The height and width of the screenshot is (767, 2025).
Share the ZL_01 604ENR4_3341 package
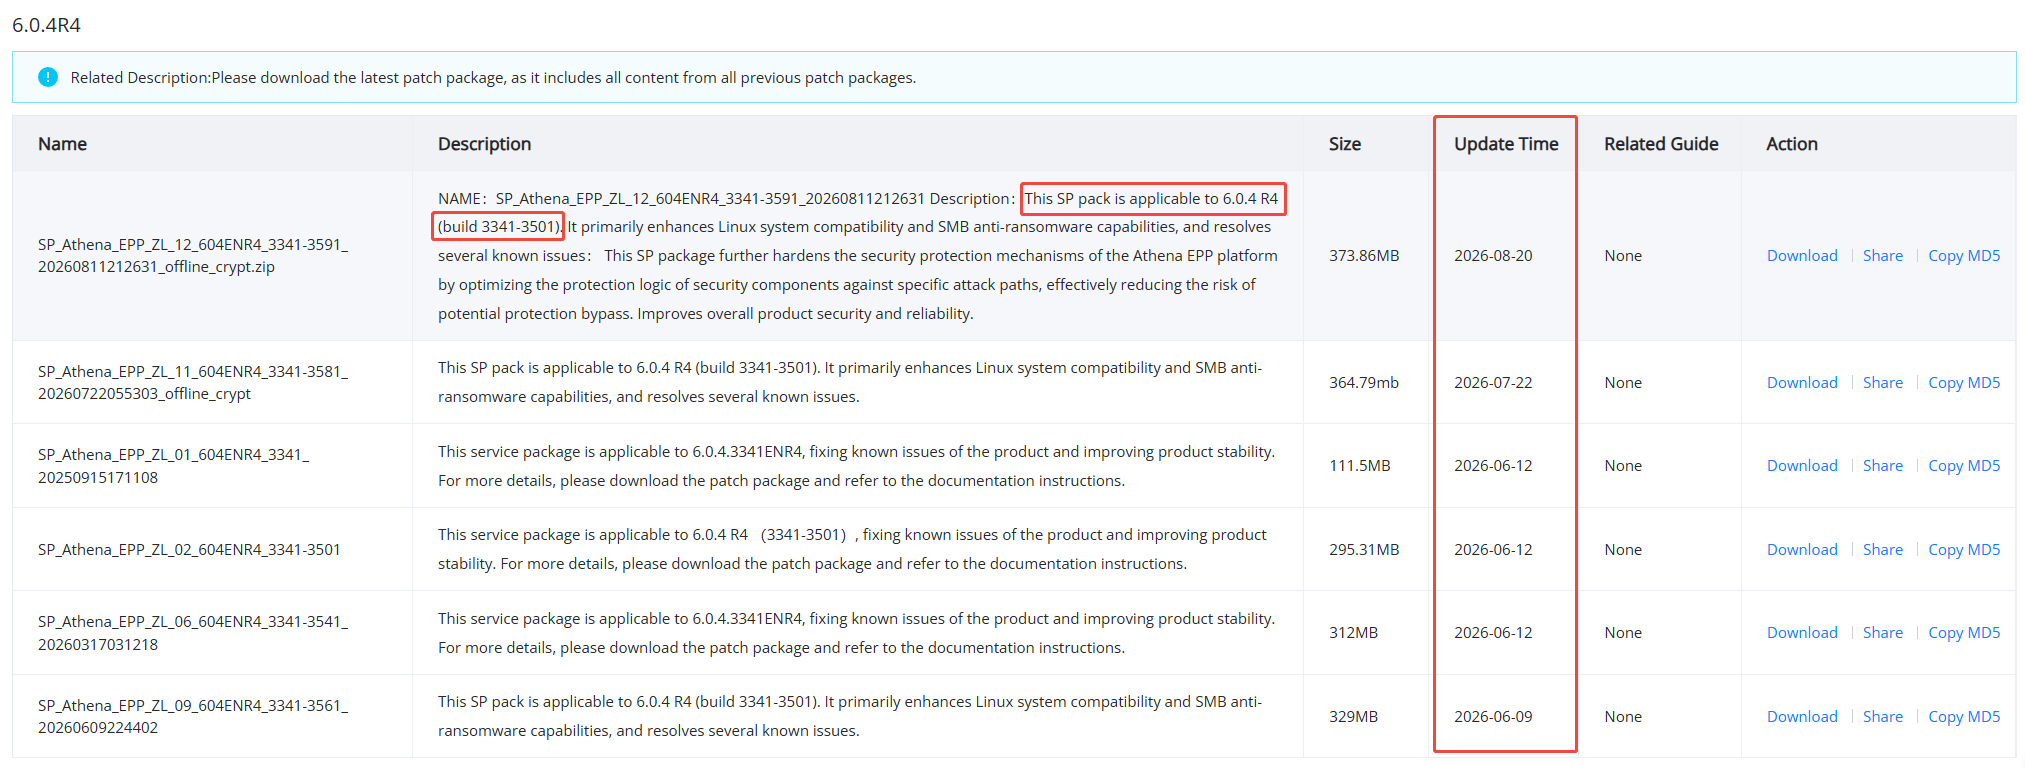[1883, 466]
